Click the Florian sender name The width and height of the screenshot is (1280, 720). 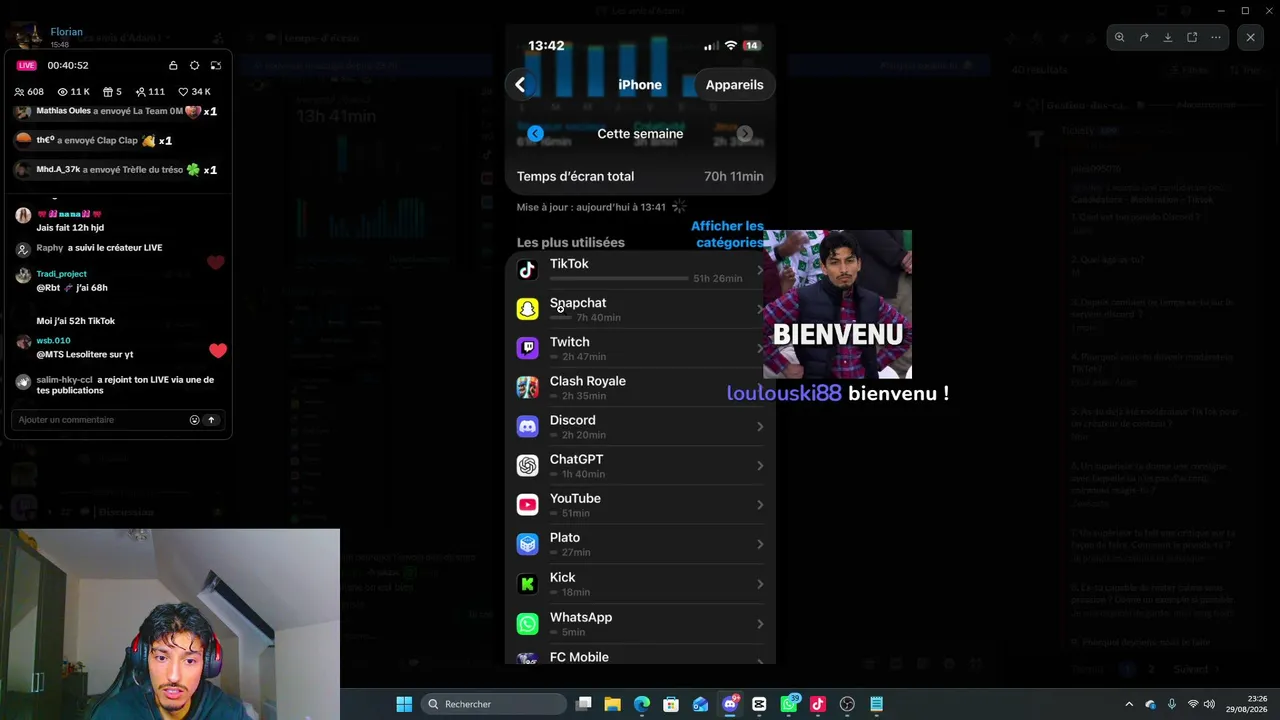pos(66,32)
